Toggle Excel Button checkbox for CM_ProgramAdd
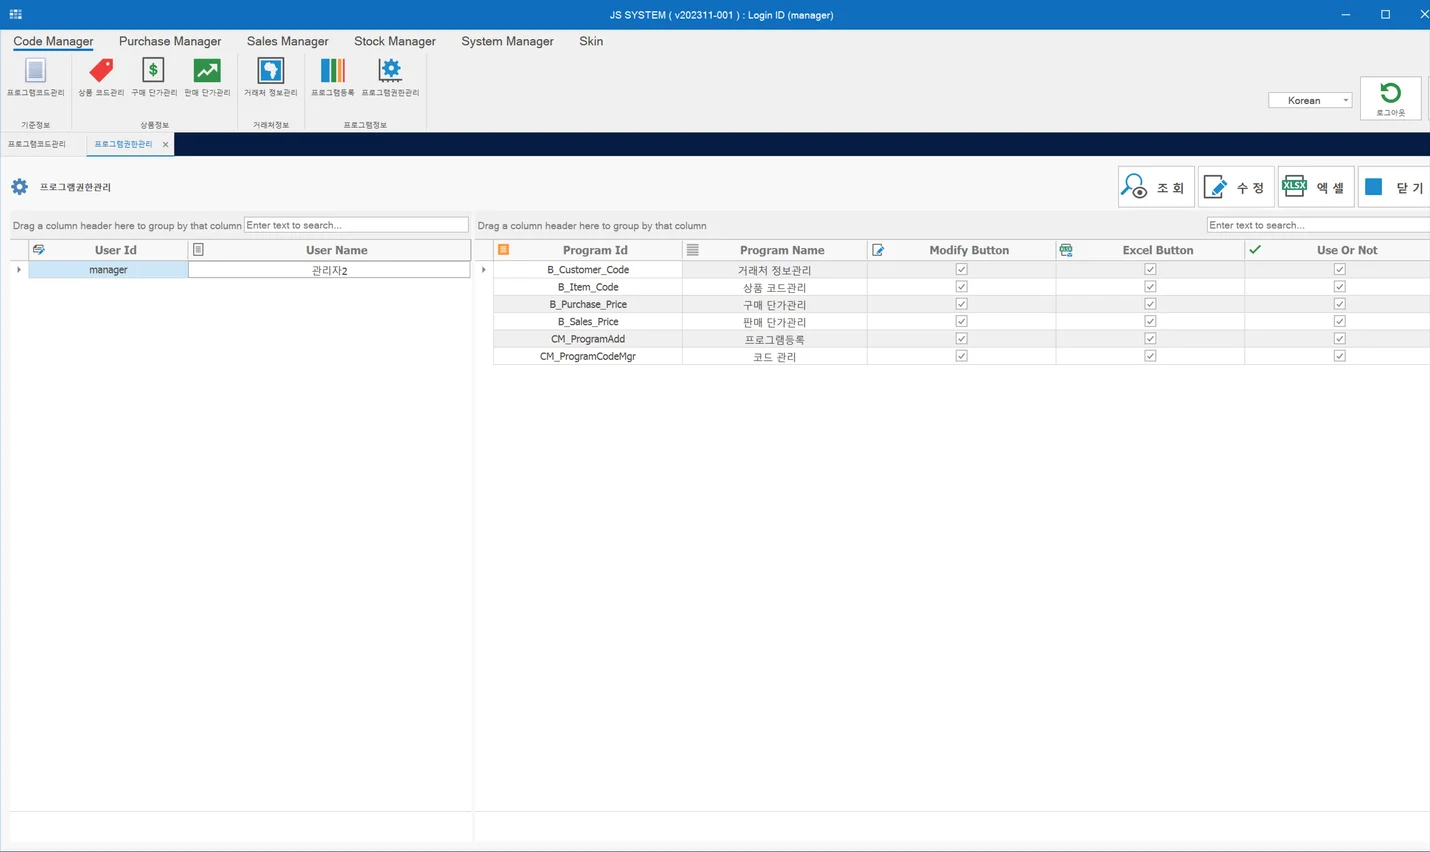This screenshot has height=852, width=1430. point(1150,339)
